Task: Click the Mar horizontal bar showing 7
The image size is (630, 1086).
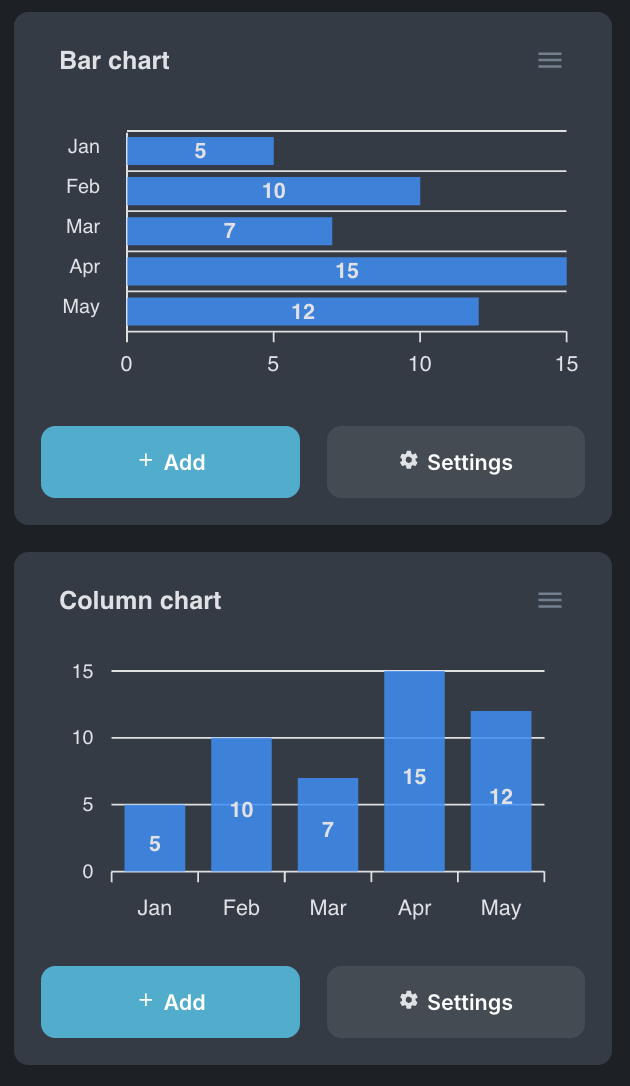Action: [x=229, y=231]
